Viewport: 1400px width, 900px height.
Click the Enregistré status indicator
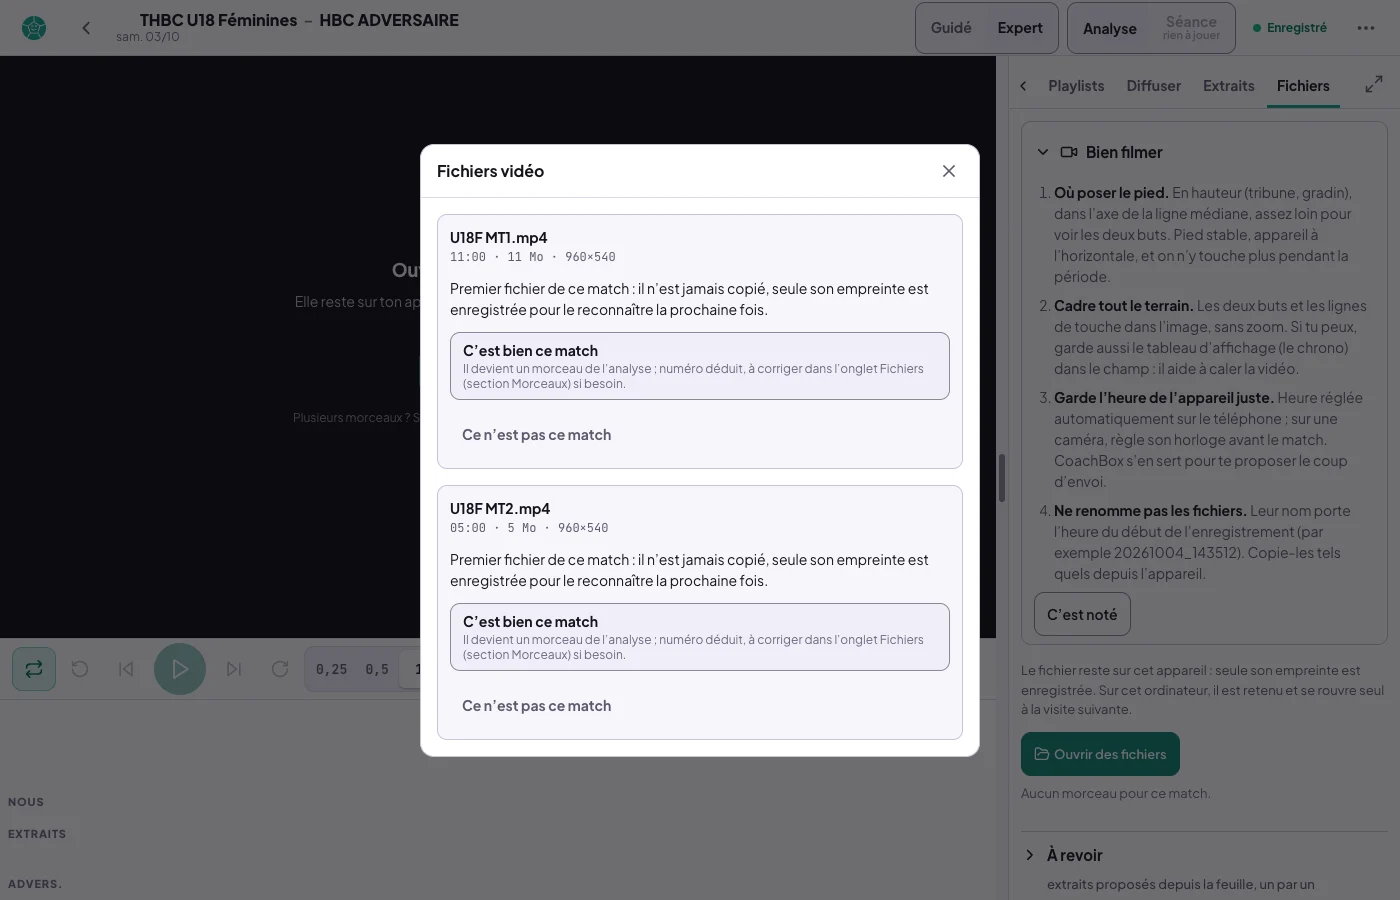(x=1290, y=28)
